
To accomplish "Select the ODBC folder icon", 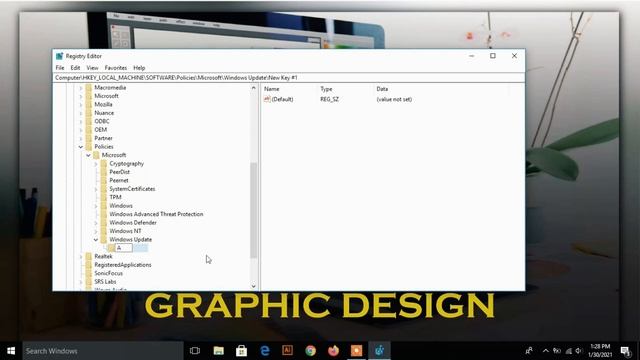I will tap(89, 121).
